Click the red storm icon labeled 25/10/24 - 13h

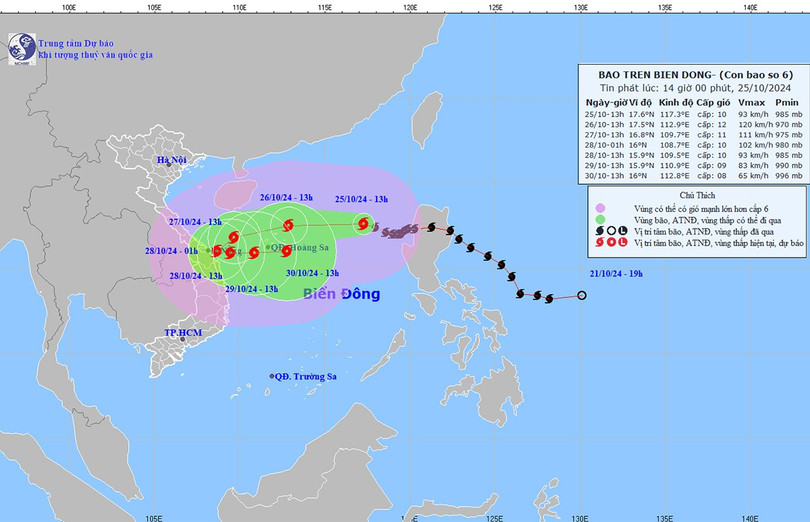[x=364, y=225]
